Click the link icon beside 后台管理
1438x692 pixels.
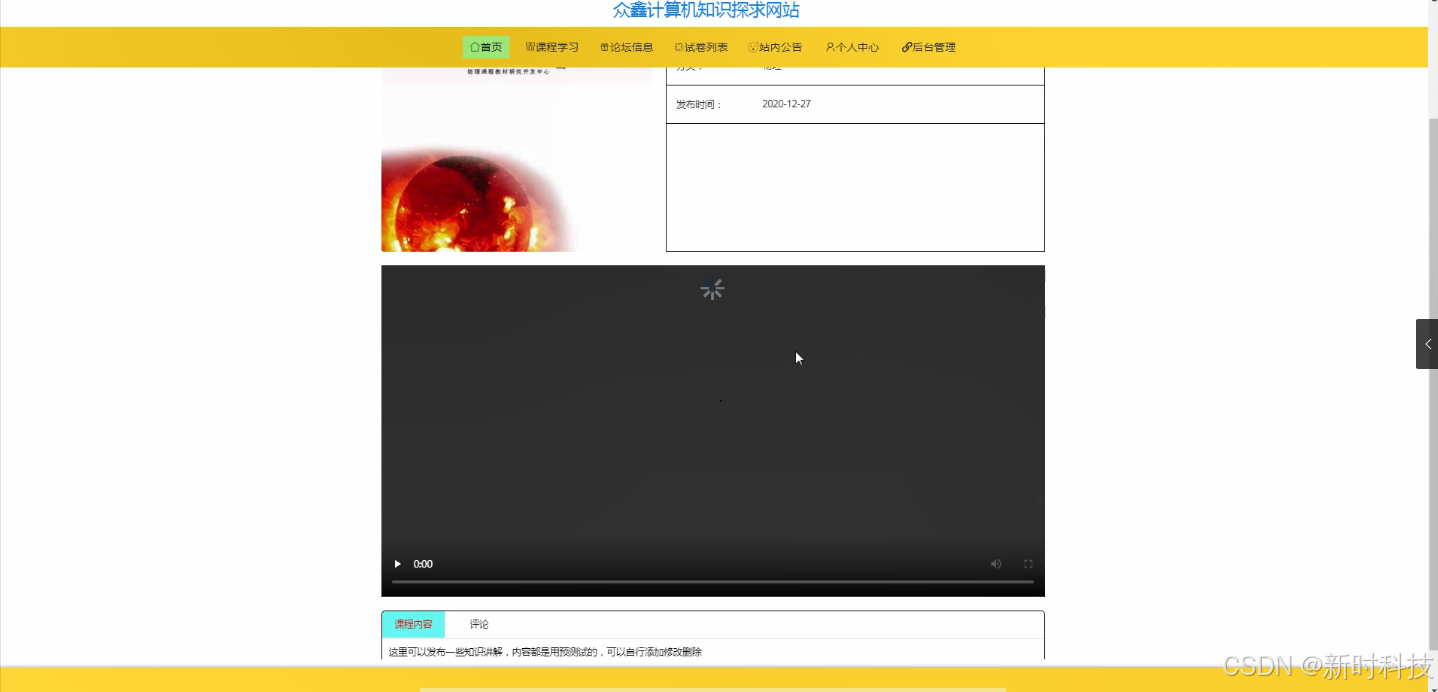pos(907,47)
